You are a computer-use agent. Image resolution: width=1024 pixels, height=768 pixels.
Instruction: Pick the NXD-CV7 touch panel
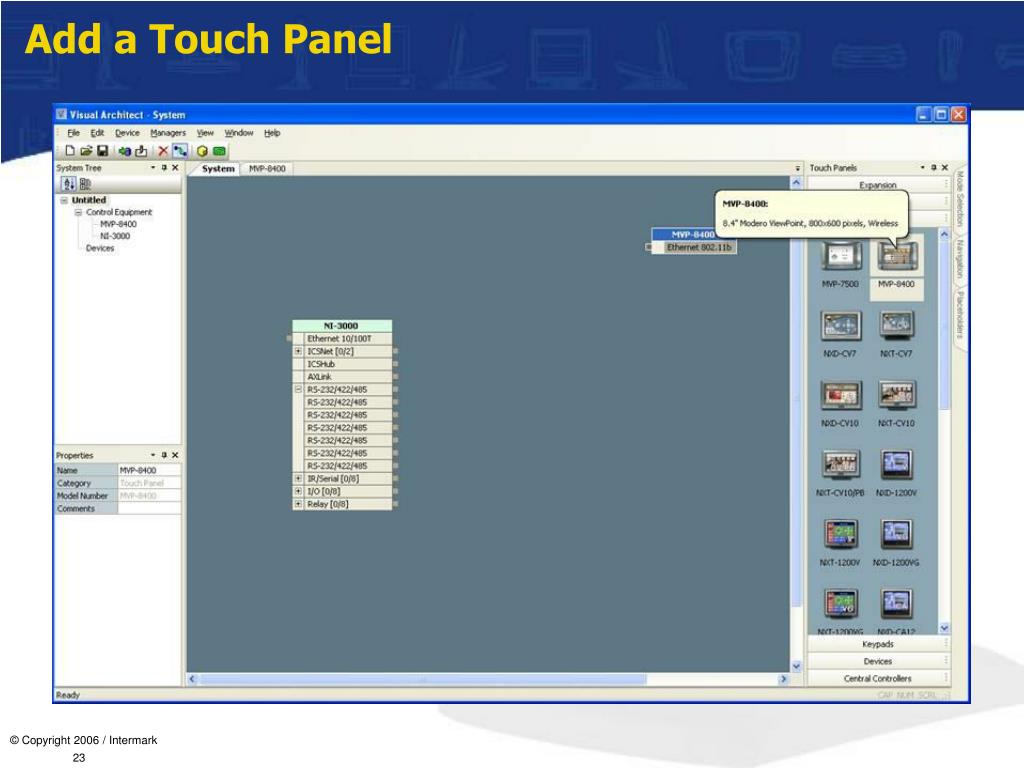tap(840, 325)
